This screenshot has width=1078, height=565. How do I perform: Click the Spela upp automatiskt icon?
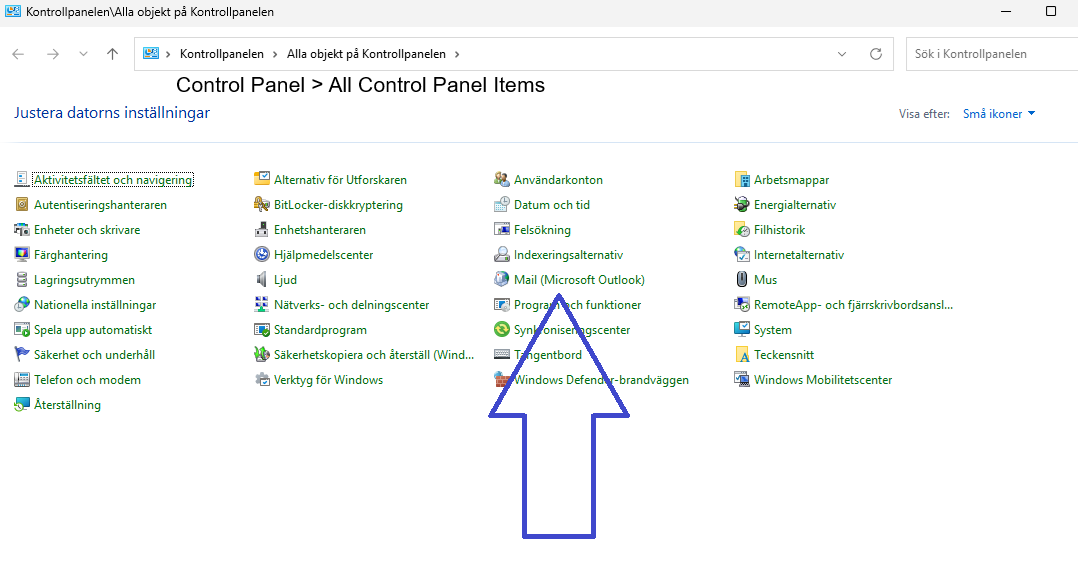click(22, 330)
